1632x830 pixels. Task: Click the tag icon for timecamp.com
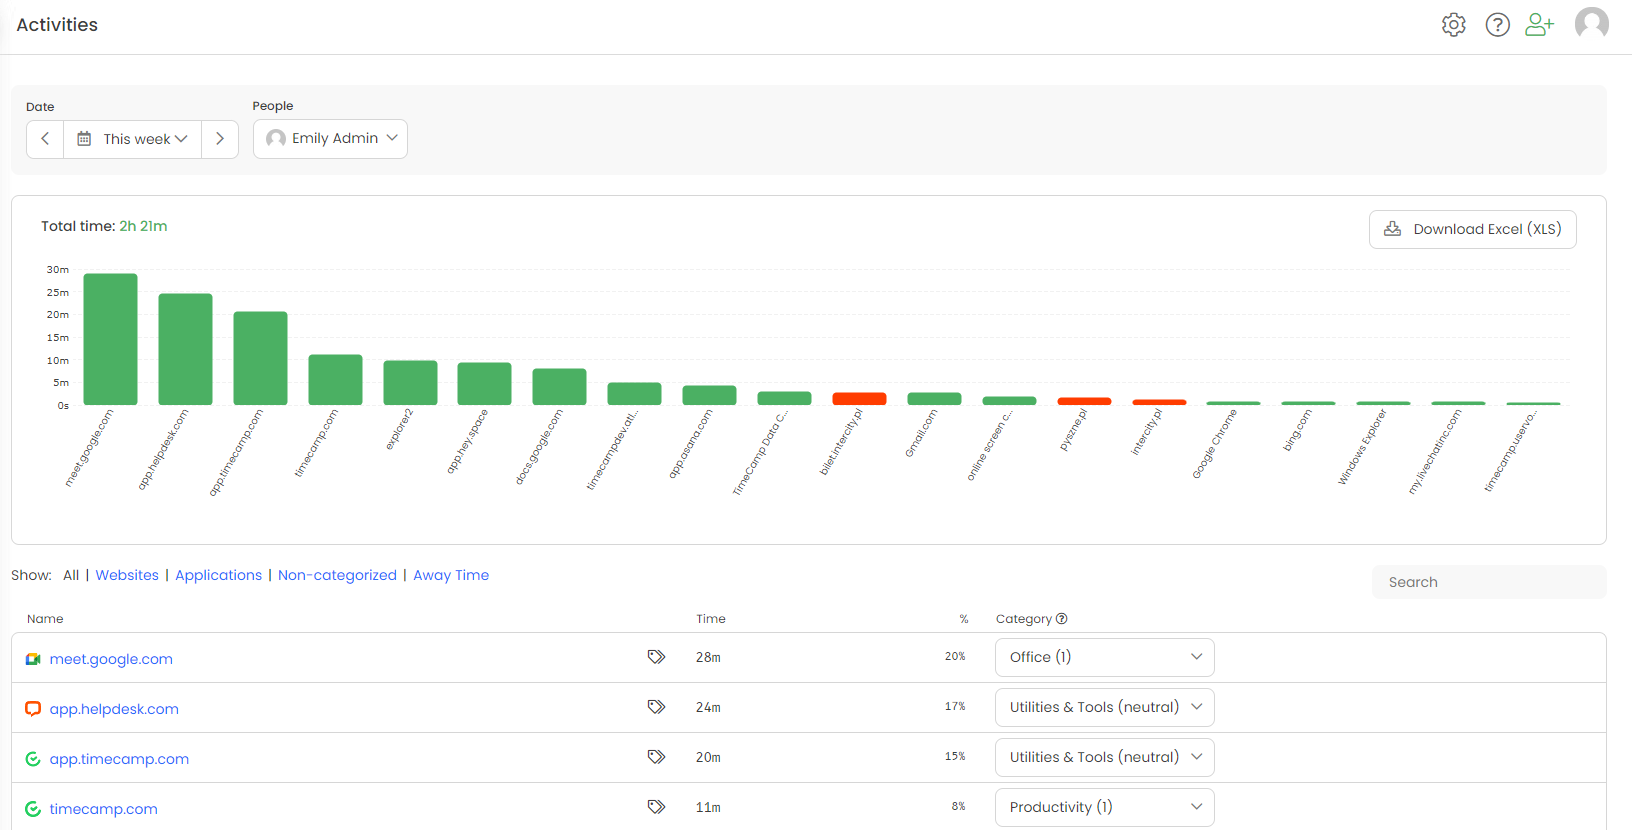(x=656, y=807)
